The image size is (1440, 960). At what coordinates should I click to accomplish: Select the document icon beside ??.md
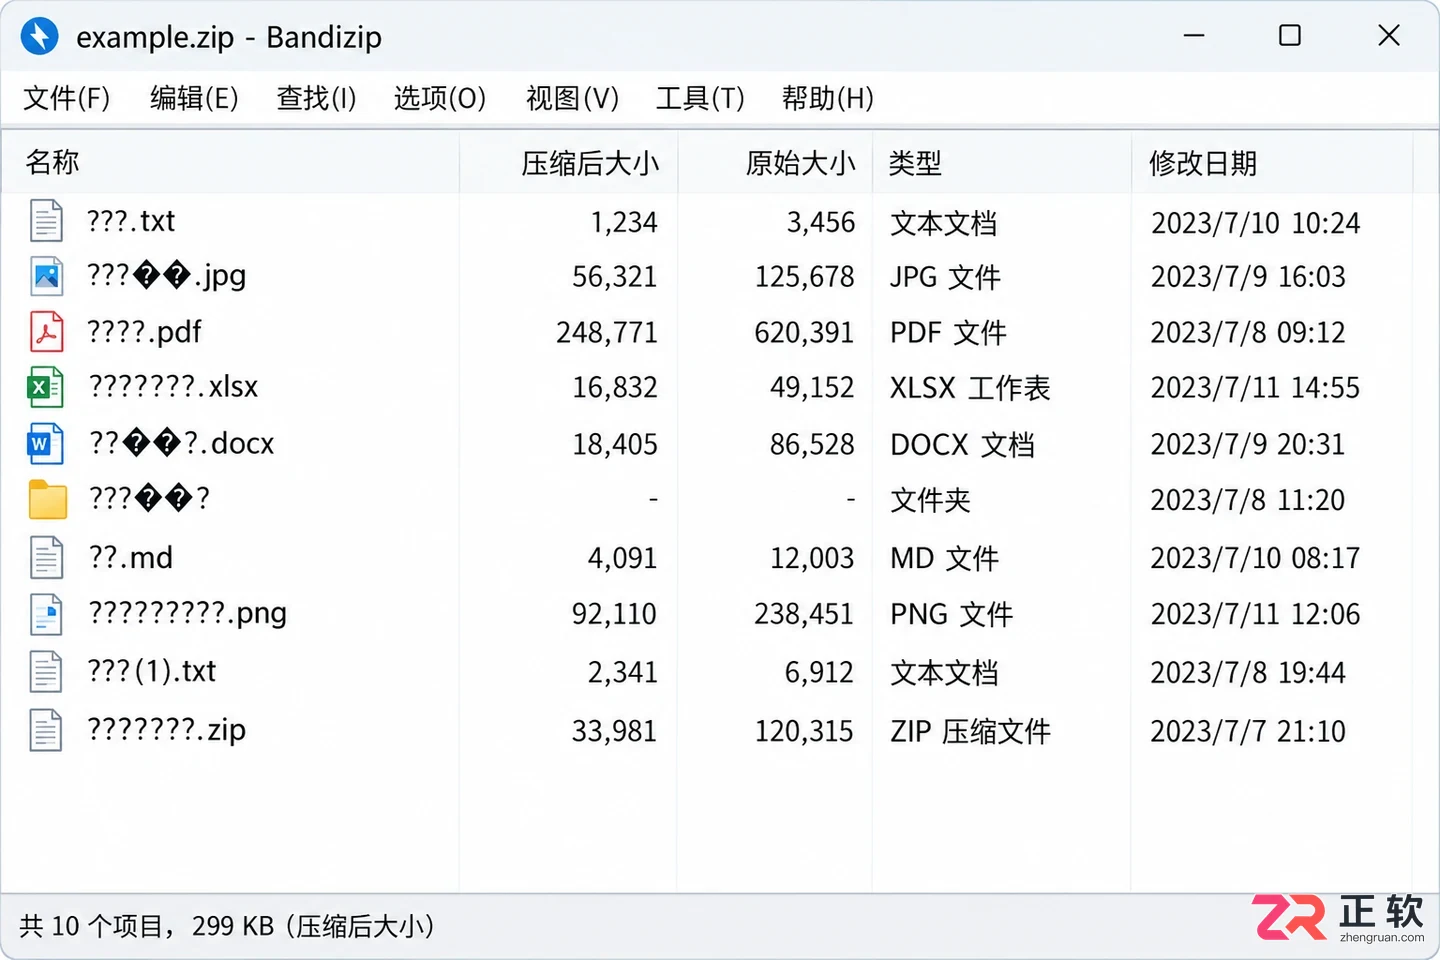coord(46,557)
